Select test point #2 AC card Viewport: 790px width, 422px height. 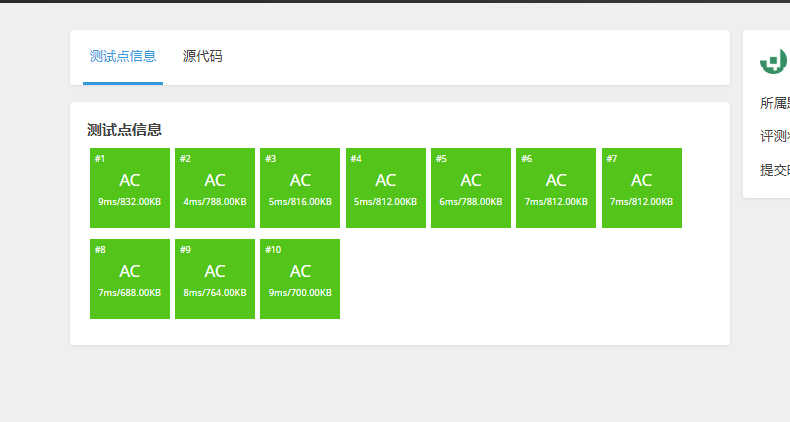(x=215, y=188)
